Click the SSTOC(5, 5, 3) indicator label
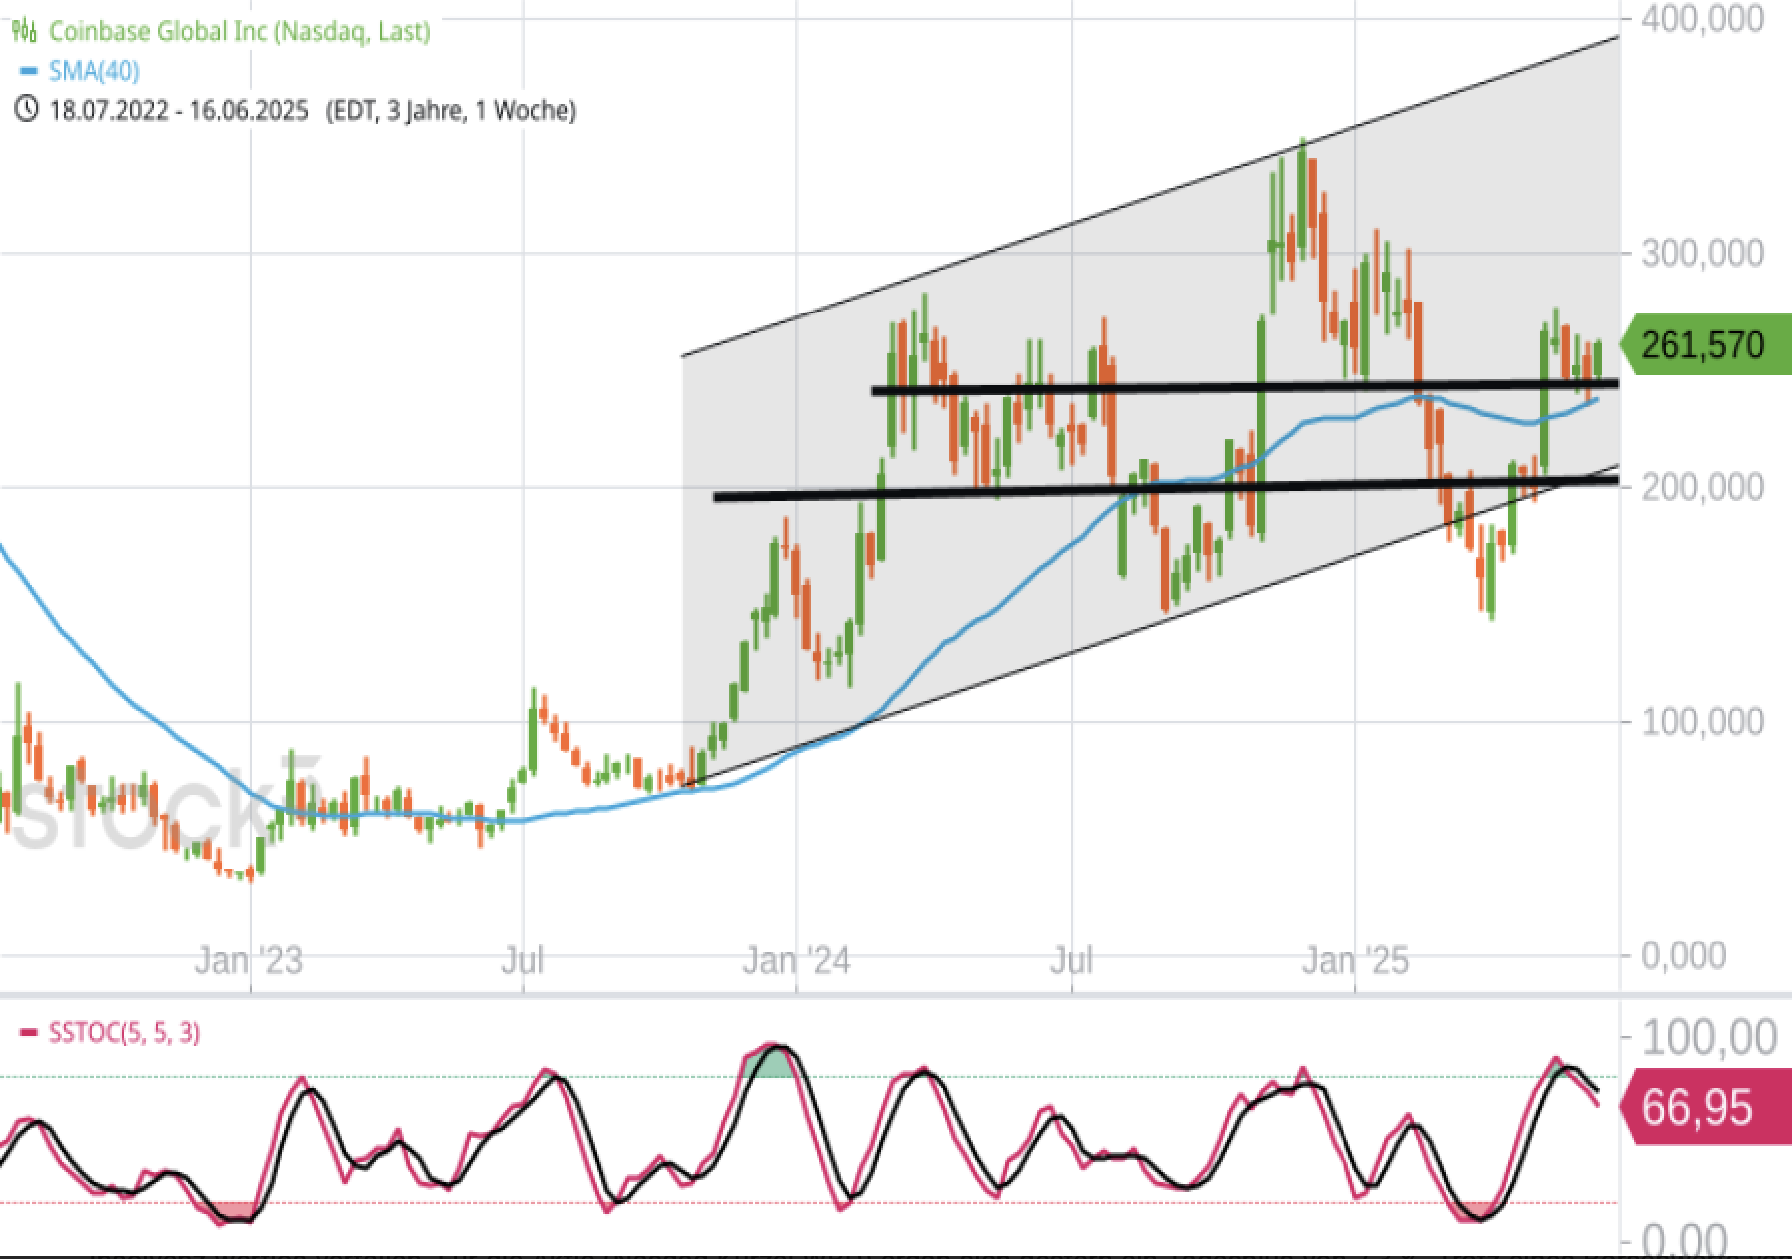Screen dimensions: 1792x1259 [x=124, y=1032]
